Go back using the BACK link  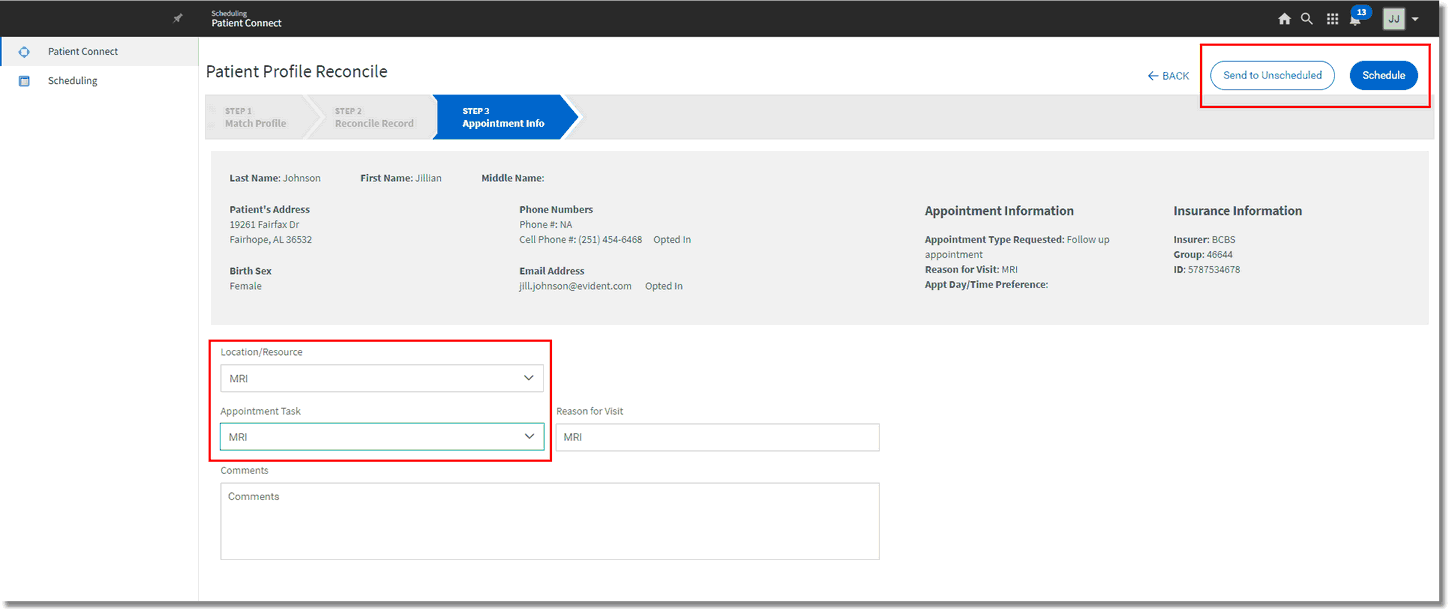[x=1168, y=76]
